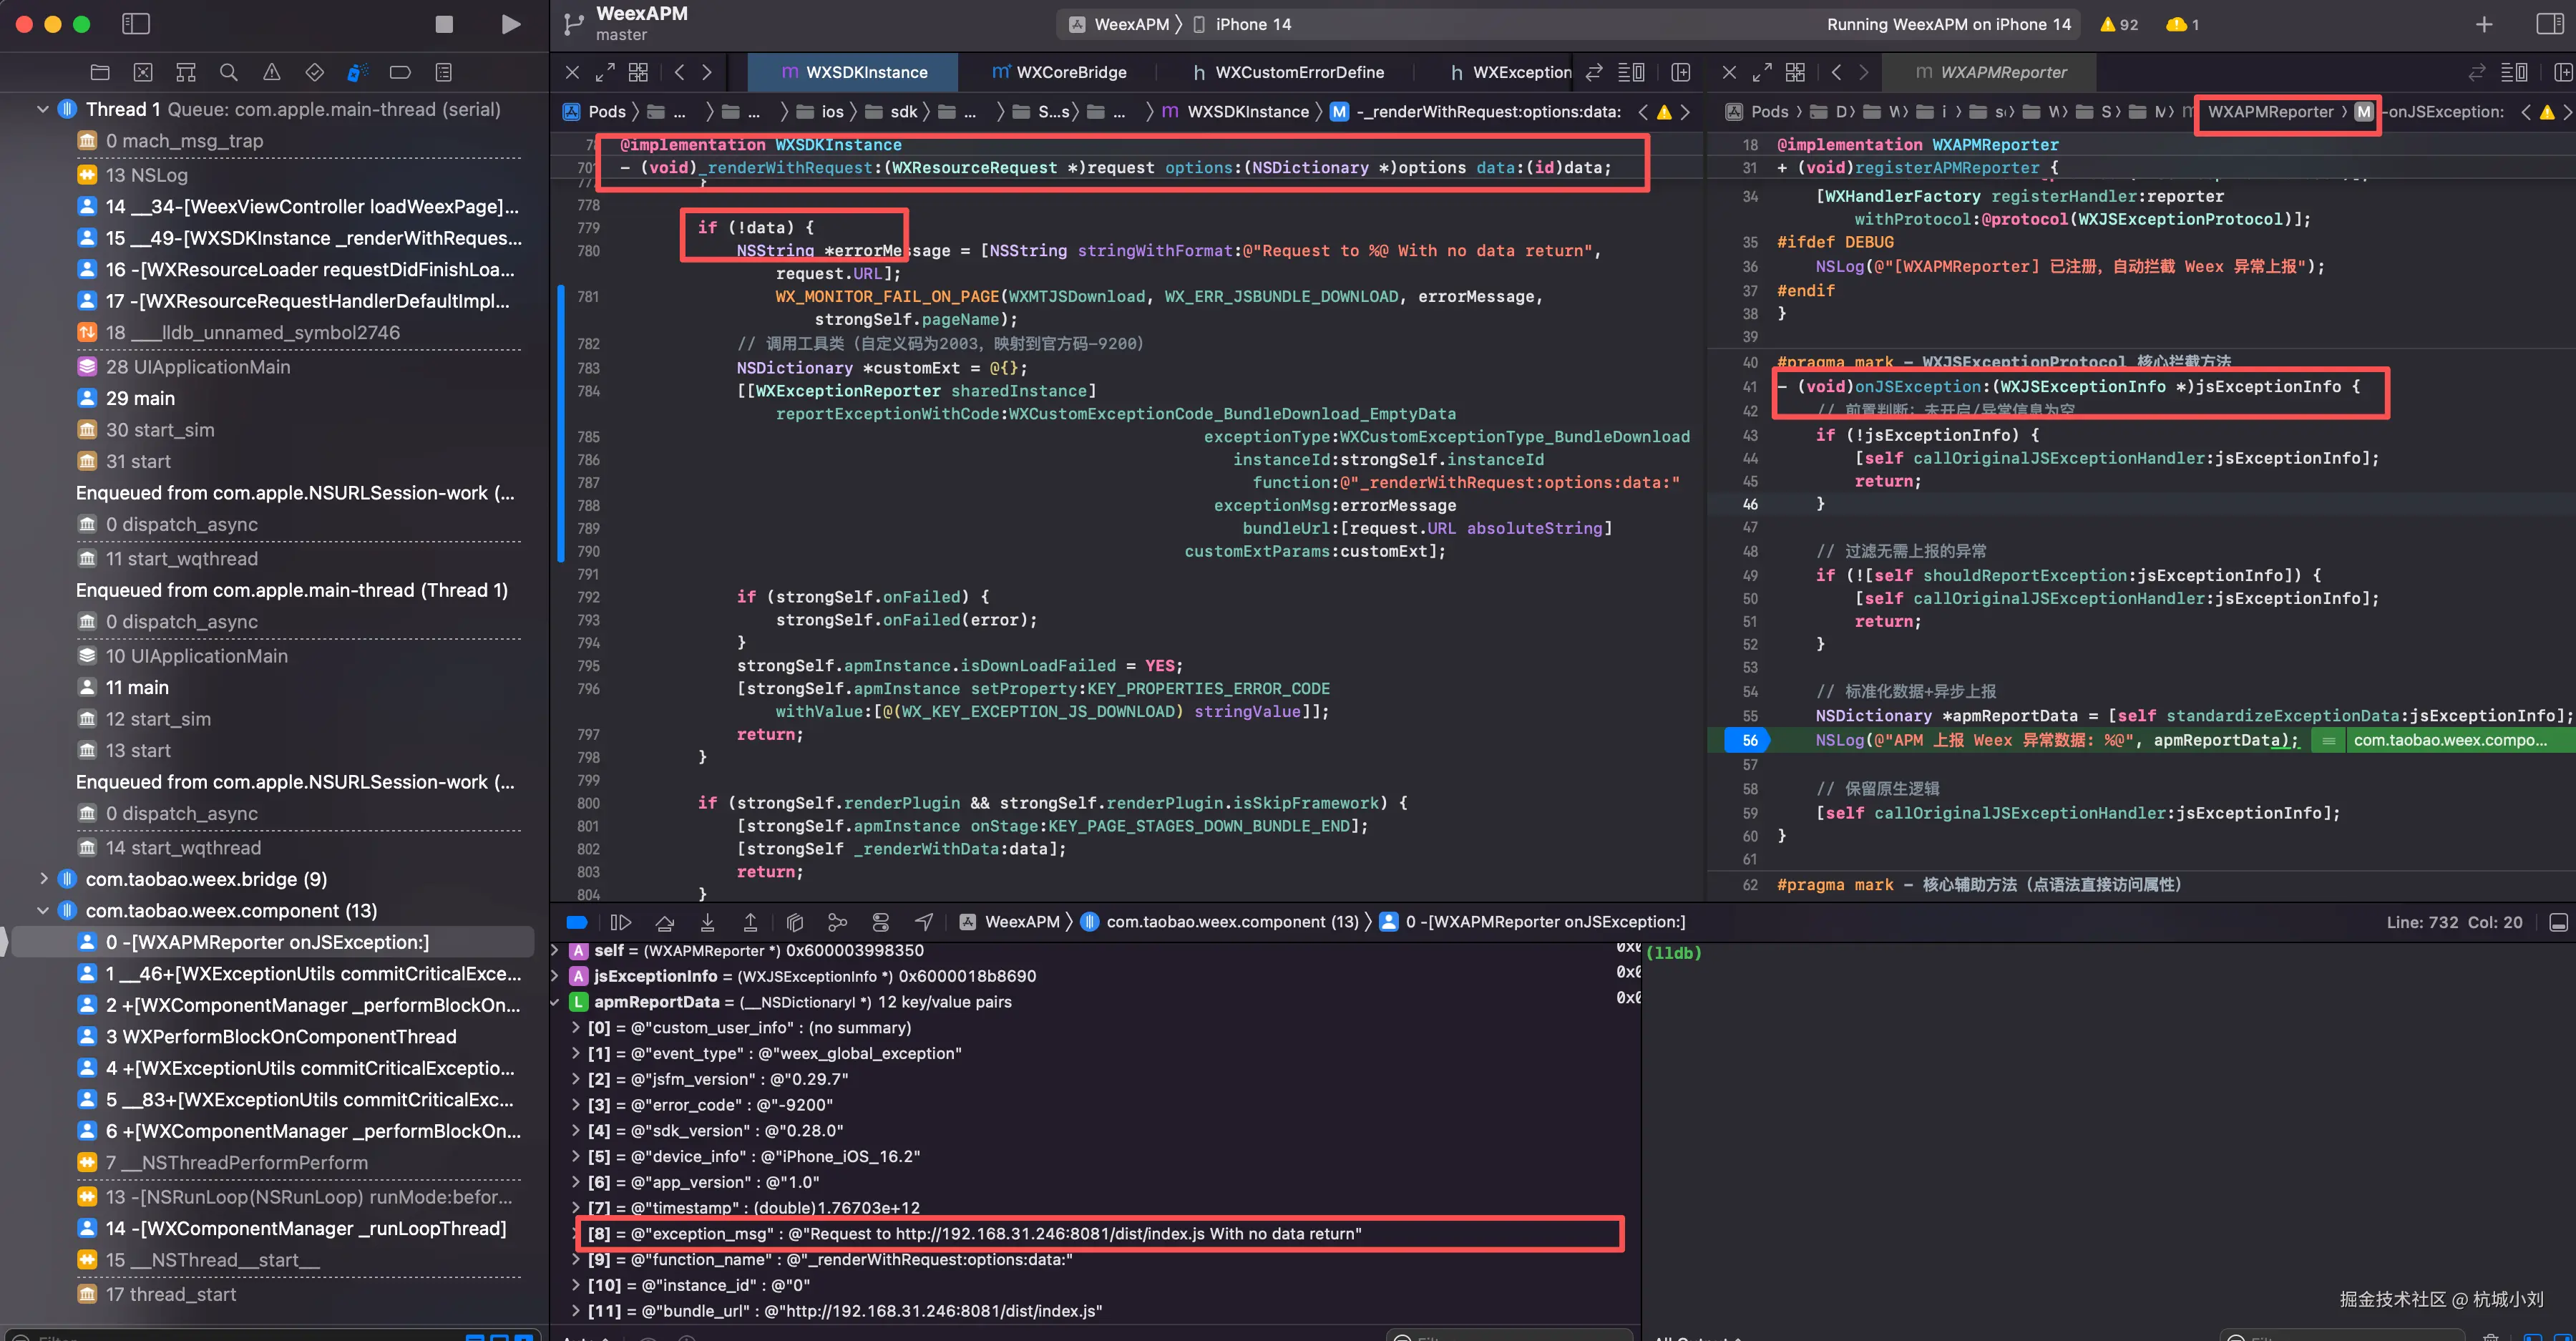Toggle the inspector panel on right
The height and width of the screenshot is (1341, 2576).
tap(2549, 24)
